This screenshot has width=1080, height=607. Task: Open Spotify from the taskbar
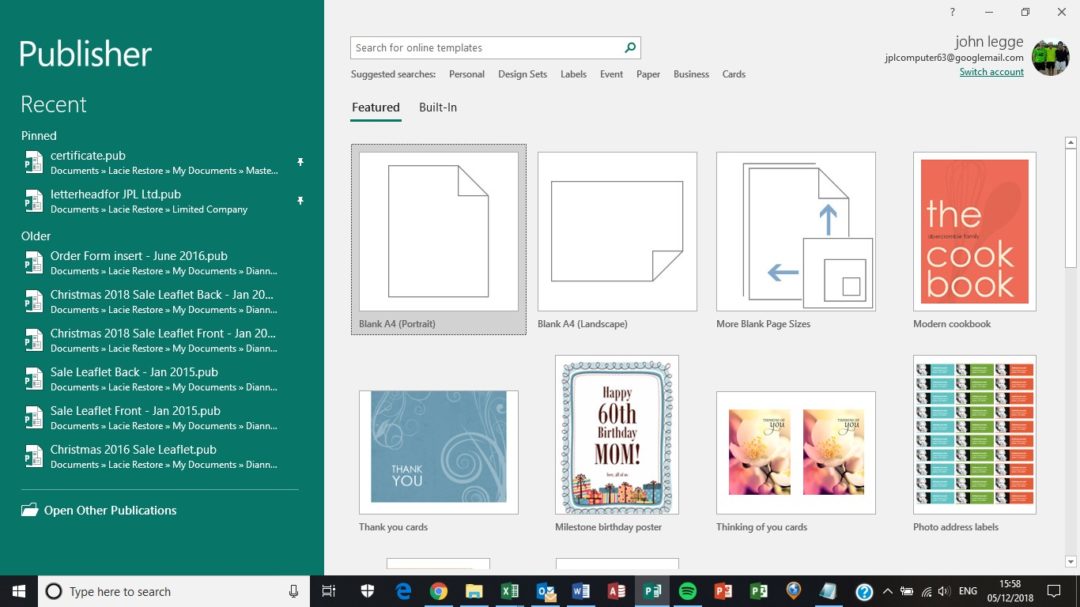point(689,591)
